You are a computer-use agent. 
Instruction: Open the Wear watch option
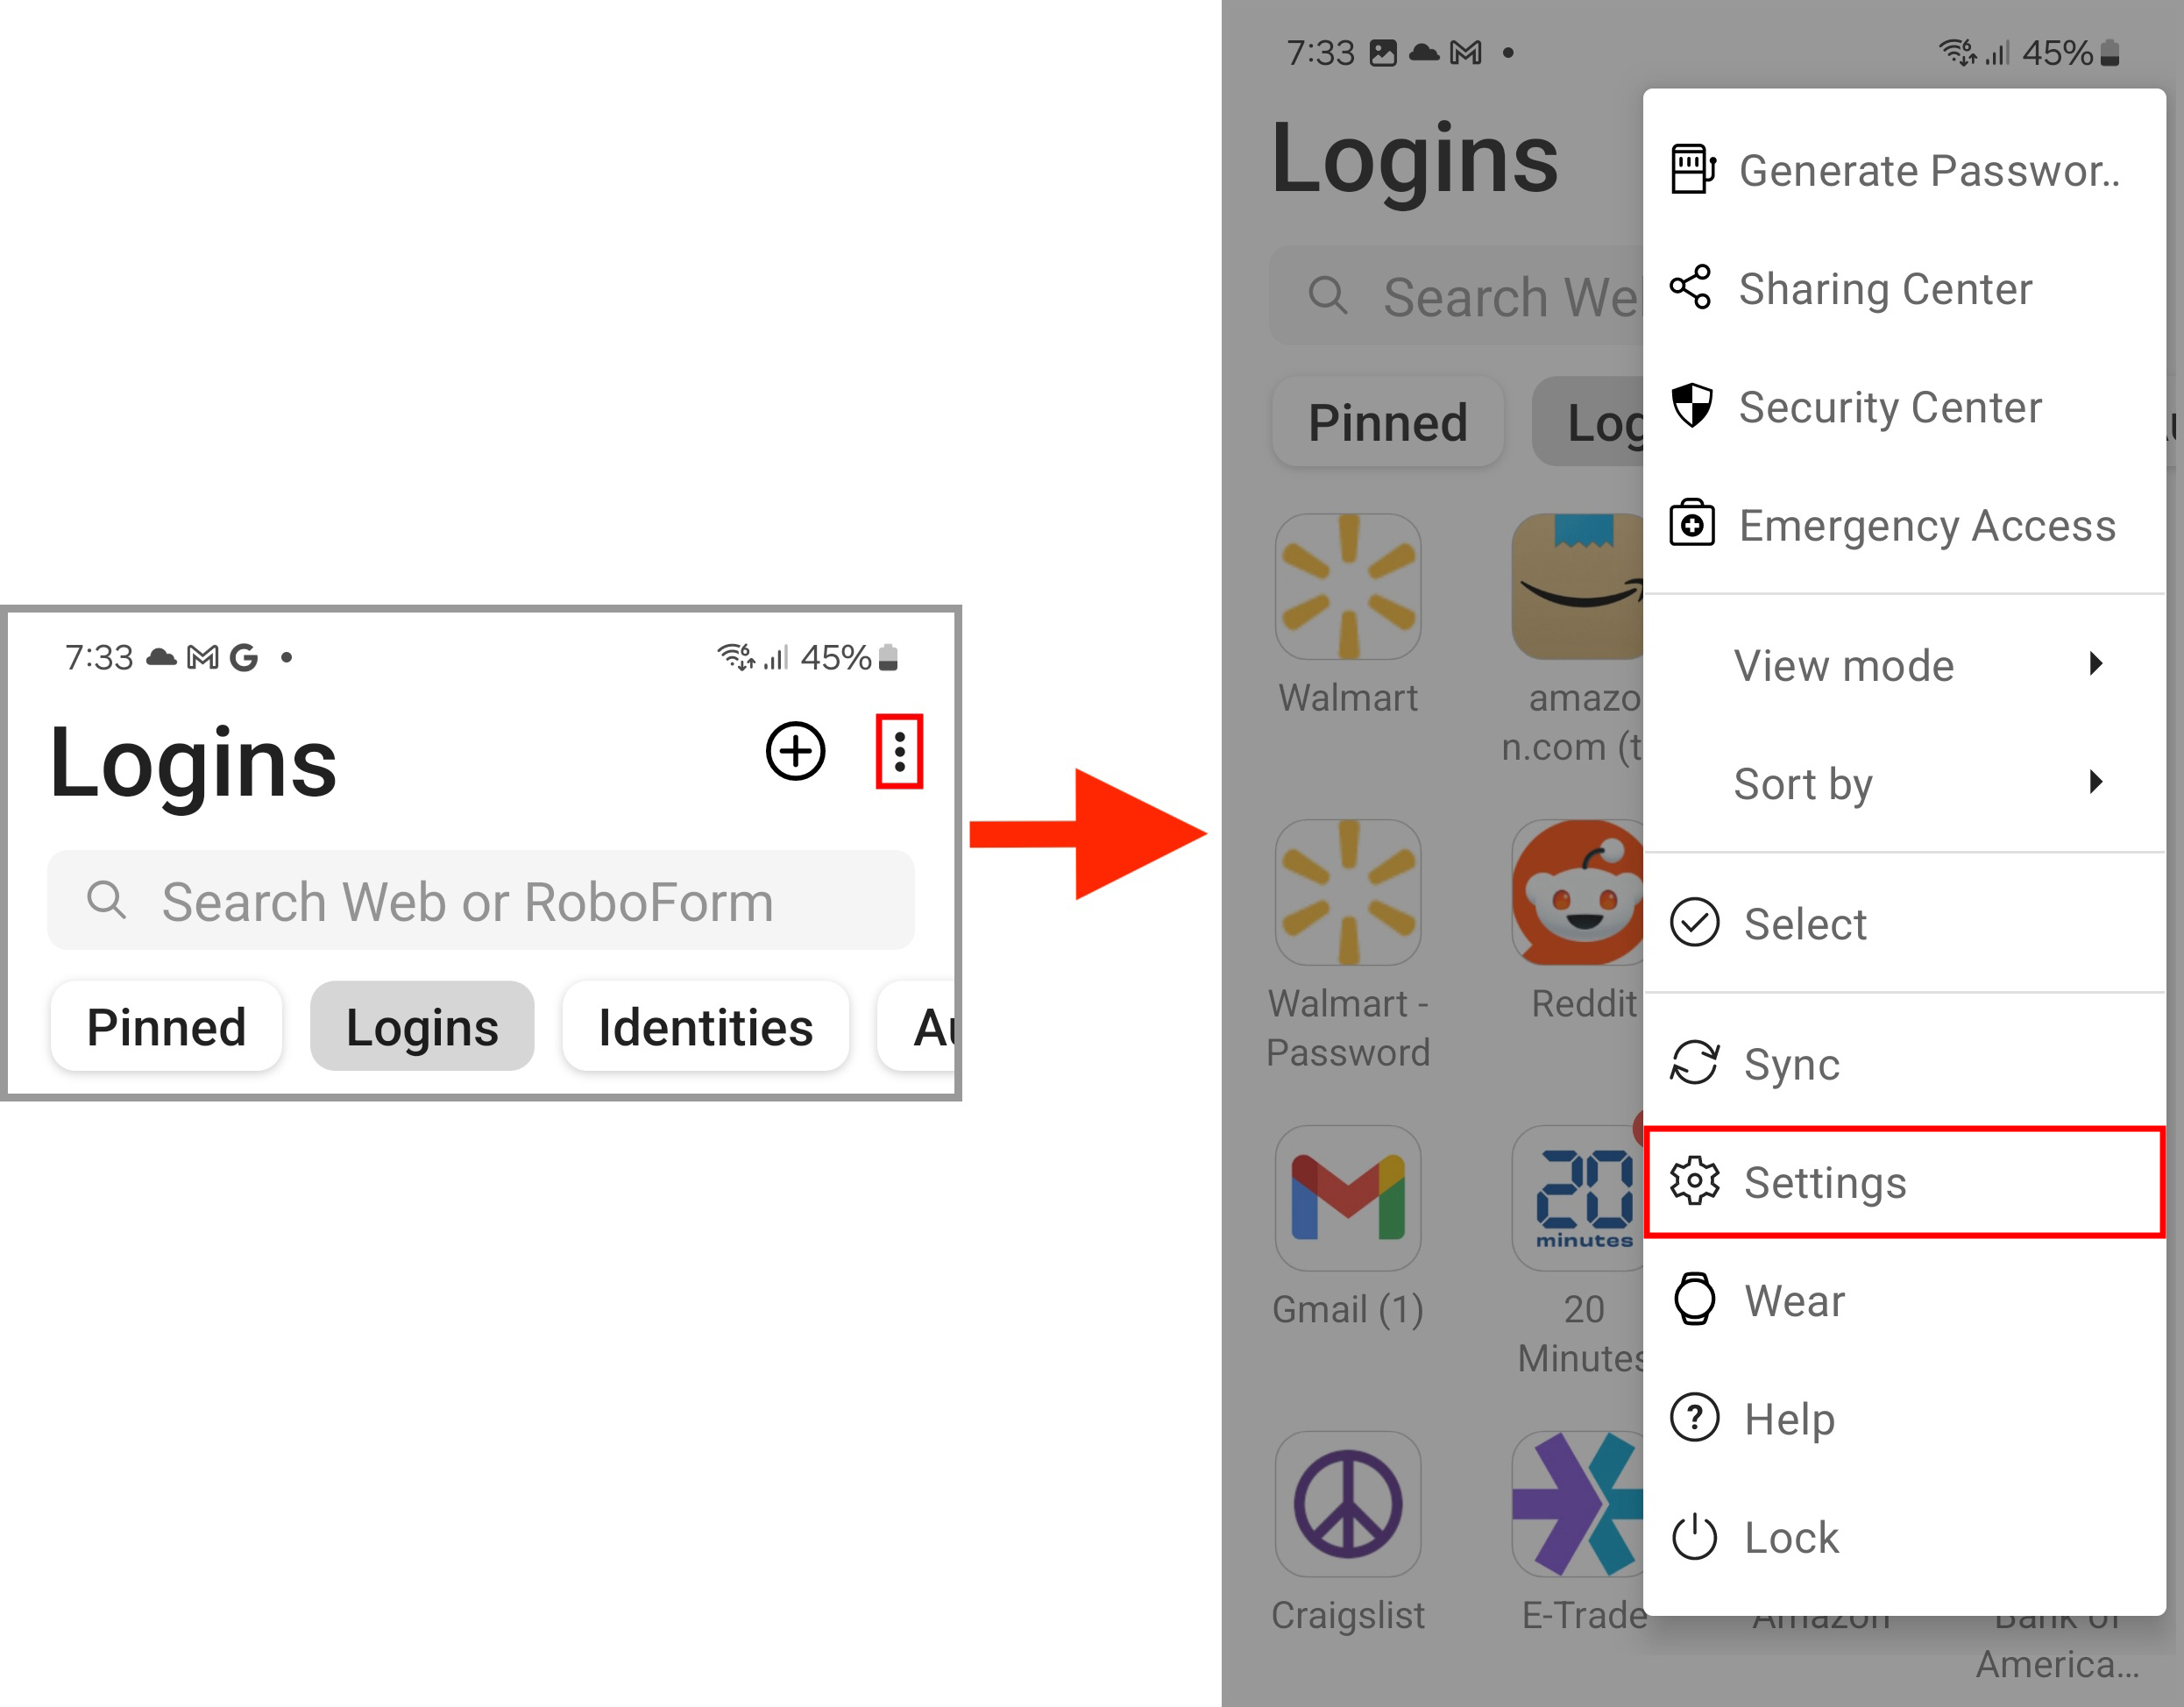pyautogui.click(x=1902, y=1300)
